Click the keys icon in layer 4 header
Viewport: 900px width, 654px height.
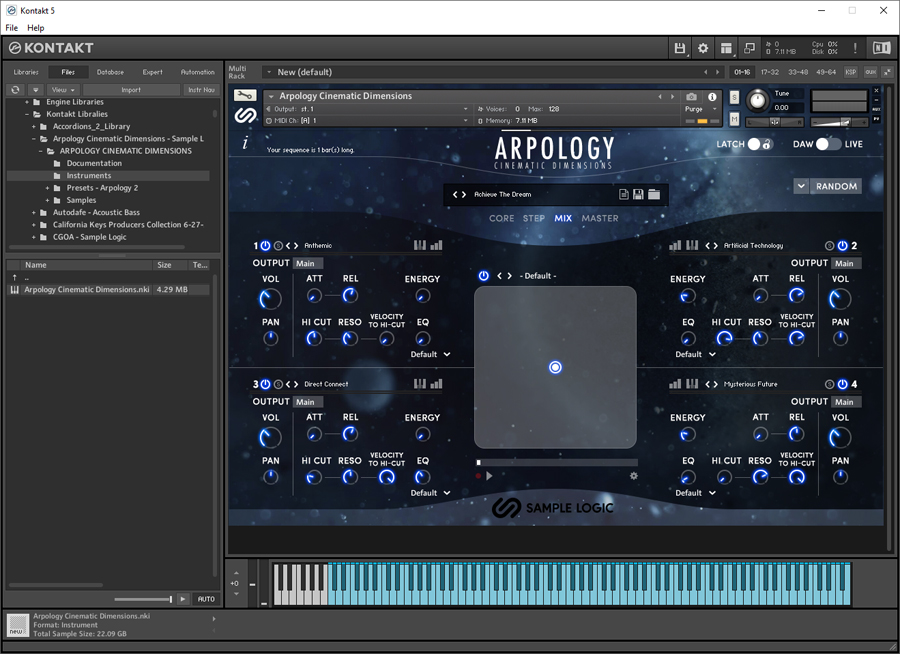(x=692, y=384)
